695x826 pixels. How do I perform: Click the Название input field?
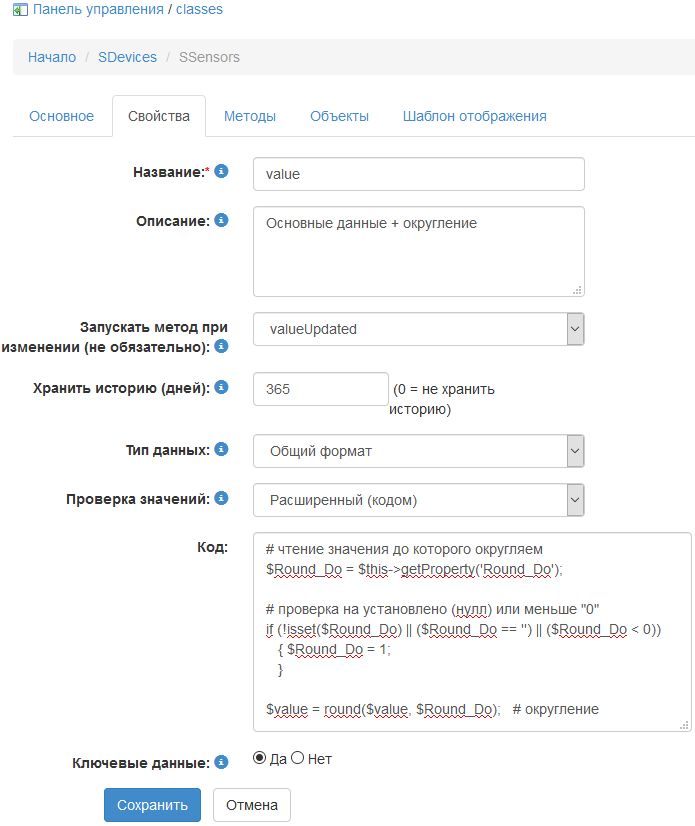(x=418, y=173)
